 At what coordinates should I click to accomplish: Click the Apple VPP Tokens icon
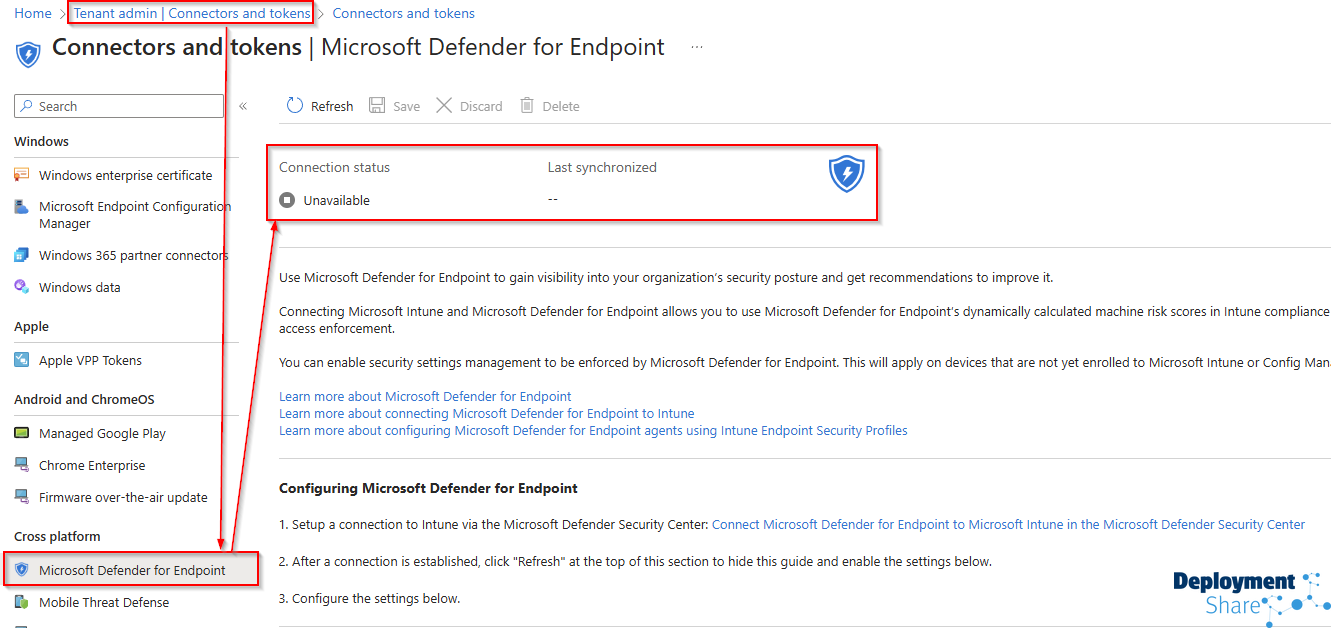pyautogui.click(x=22, y=360)
